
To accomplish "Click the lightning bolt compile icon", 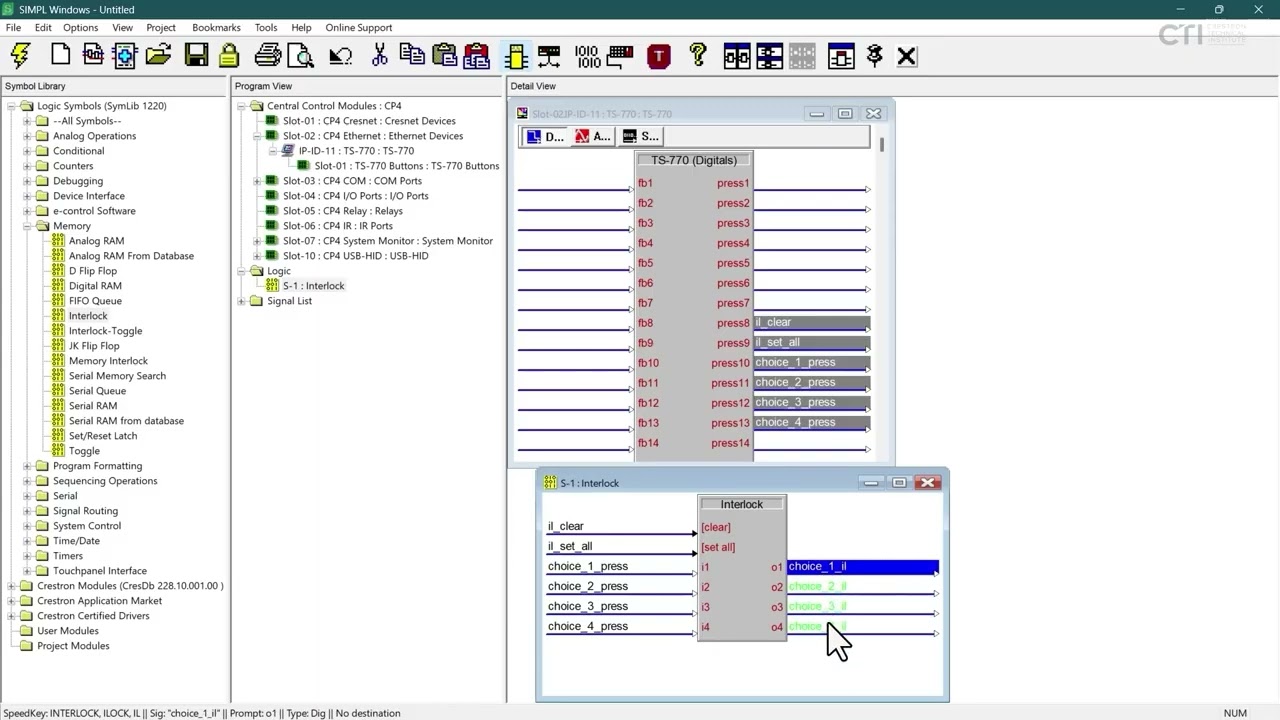I will 20,56.
